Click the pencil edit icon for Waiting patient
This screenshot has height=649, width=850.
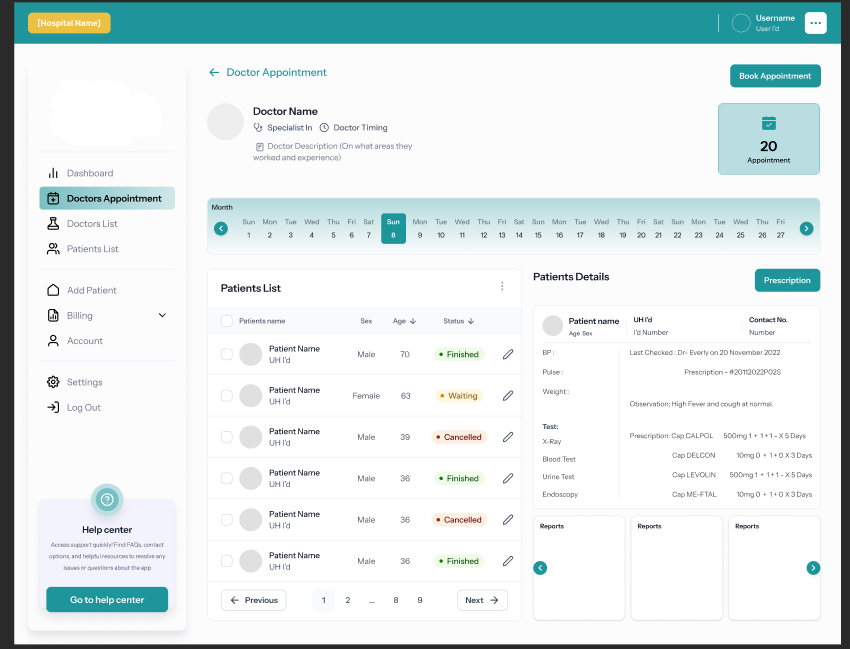(508, 396)
